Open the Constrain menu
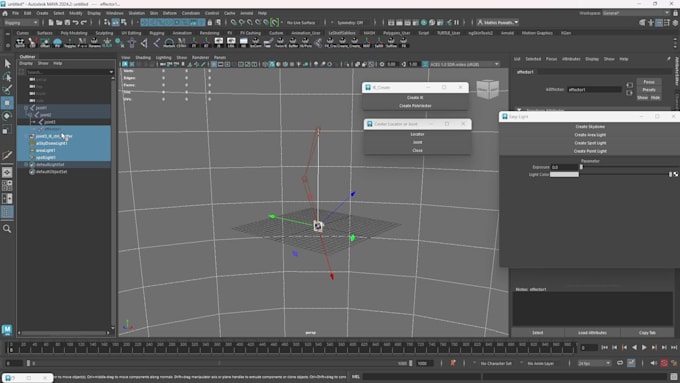The width and height of the screenshot is (680, 383). pyautogui.click(x=191, y=13)
